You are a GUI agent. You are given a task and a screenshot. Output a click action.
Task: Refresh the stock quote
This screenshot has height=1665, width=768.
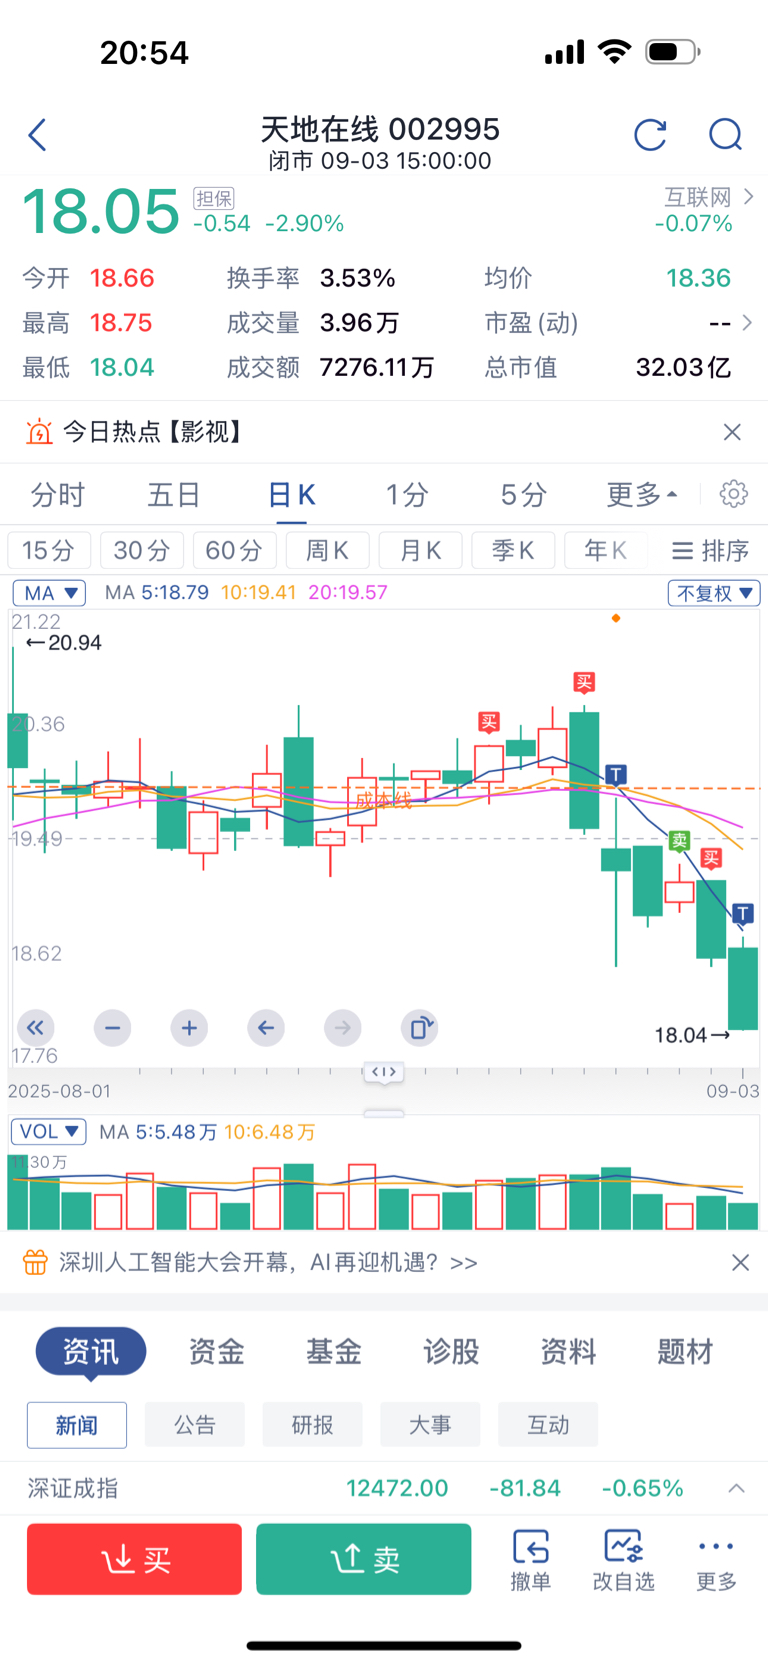(x=650, y=135)
